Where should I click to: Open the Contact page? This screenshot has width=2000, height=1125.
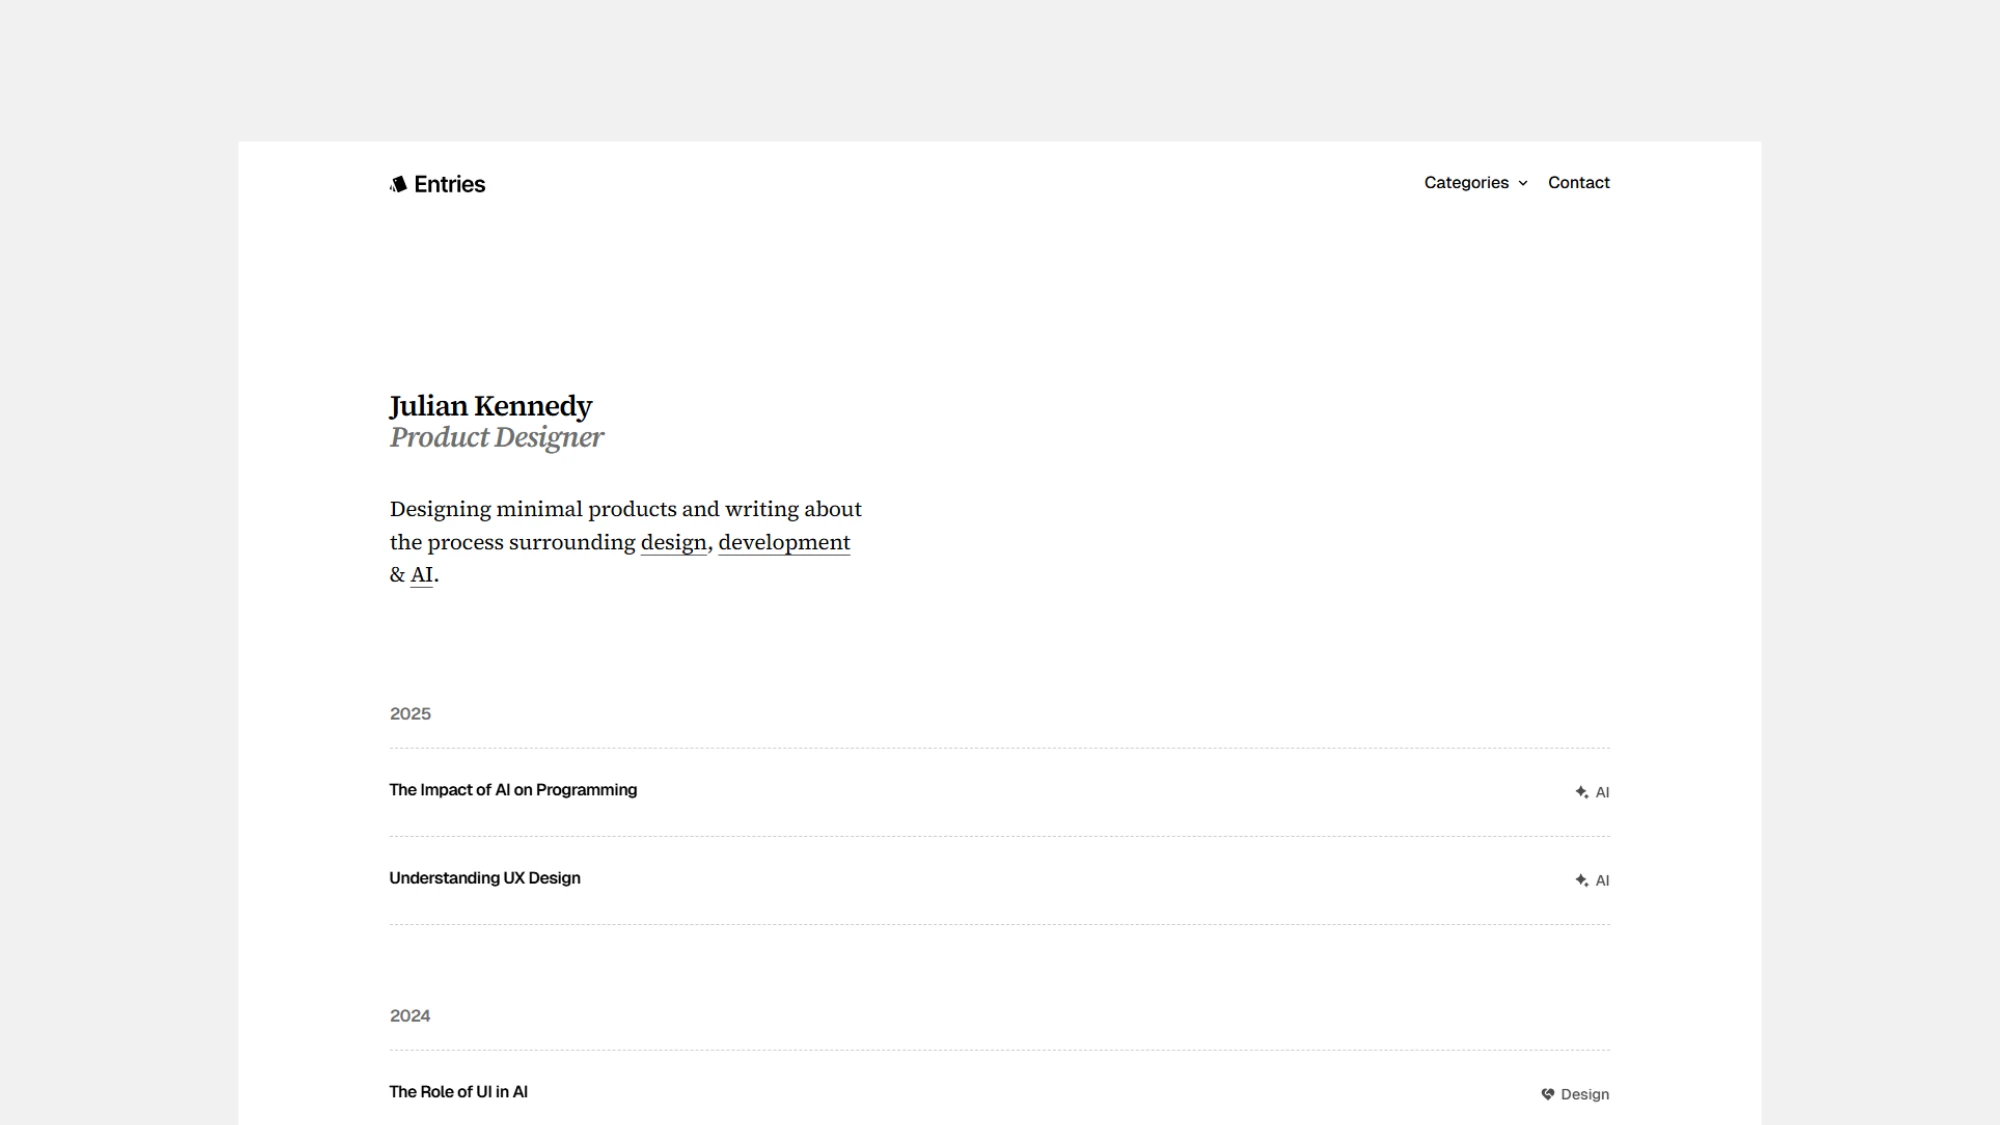click(1578, 183)
